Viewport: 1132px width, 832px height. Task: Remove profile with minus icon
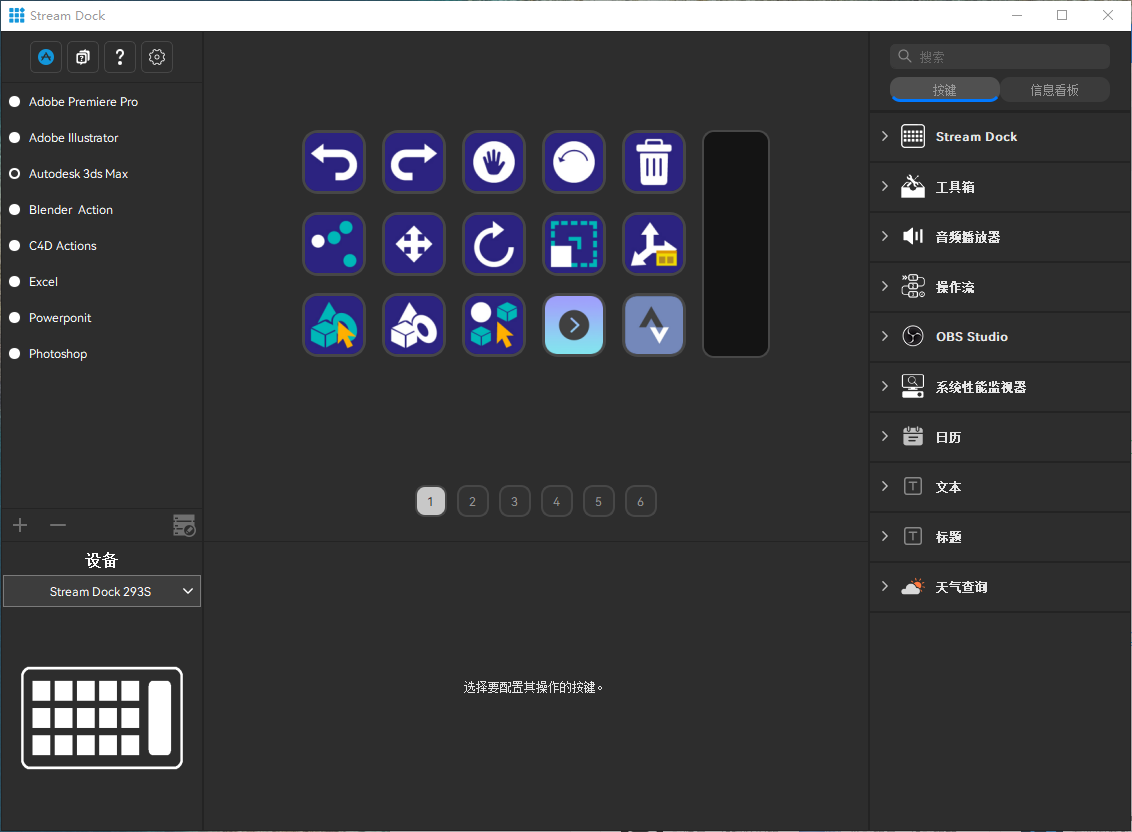pyautogui.click(x=58, y=525)
